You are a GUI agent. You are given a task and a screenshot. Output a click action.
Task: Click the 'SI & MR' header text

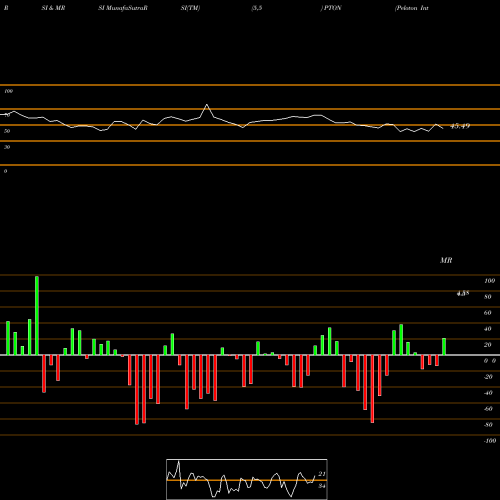point(53,8)
